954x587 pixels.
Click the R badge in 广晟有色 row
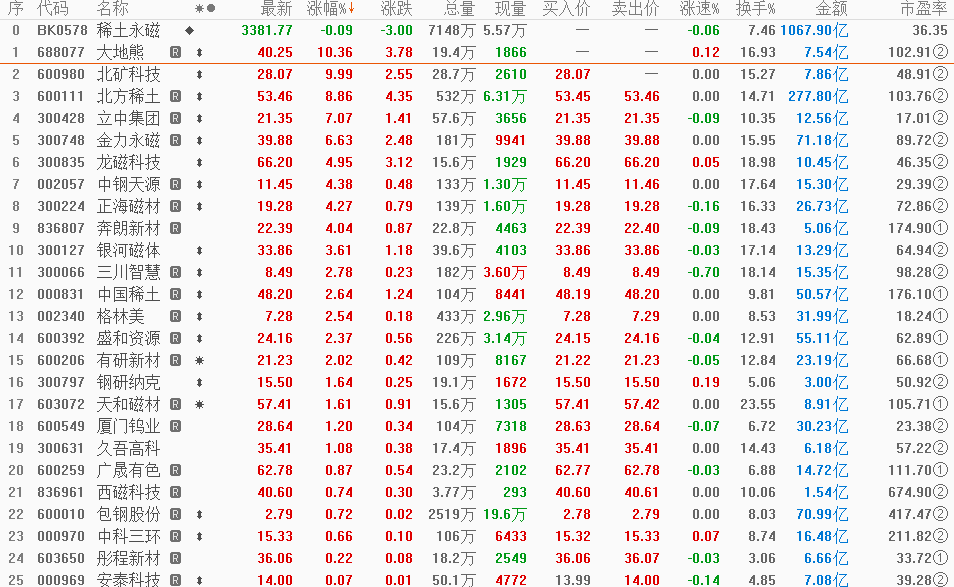click(x=175, y=470)
